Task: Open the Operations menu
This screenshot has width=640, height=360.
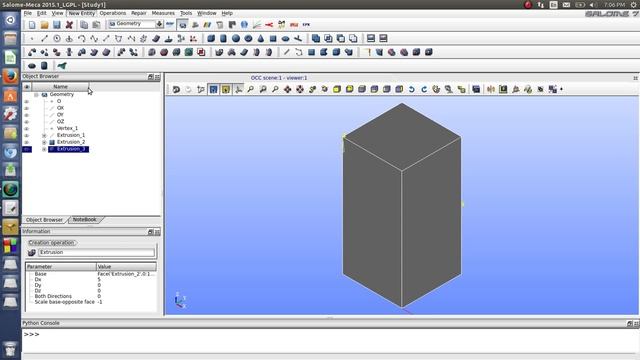Action: pyautogui.click(x=113, y=13)
